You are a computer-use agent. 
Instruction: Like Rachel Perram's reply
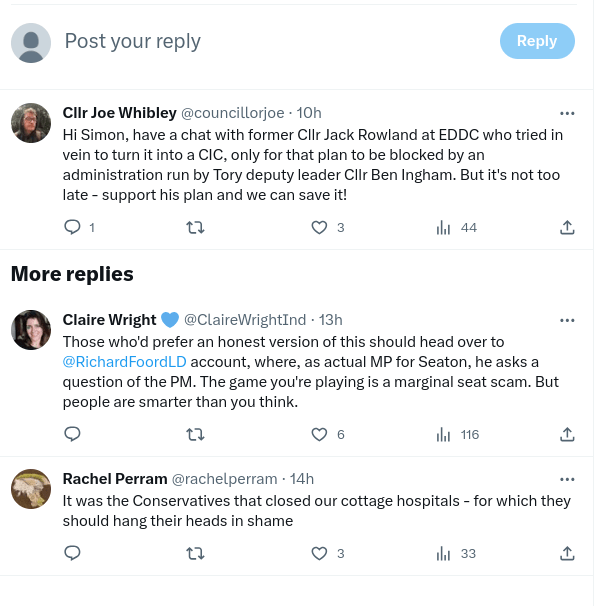click(320, 553)
